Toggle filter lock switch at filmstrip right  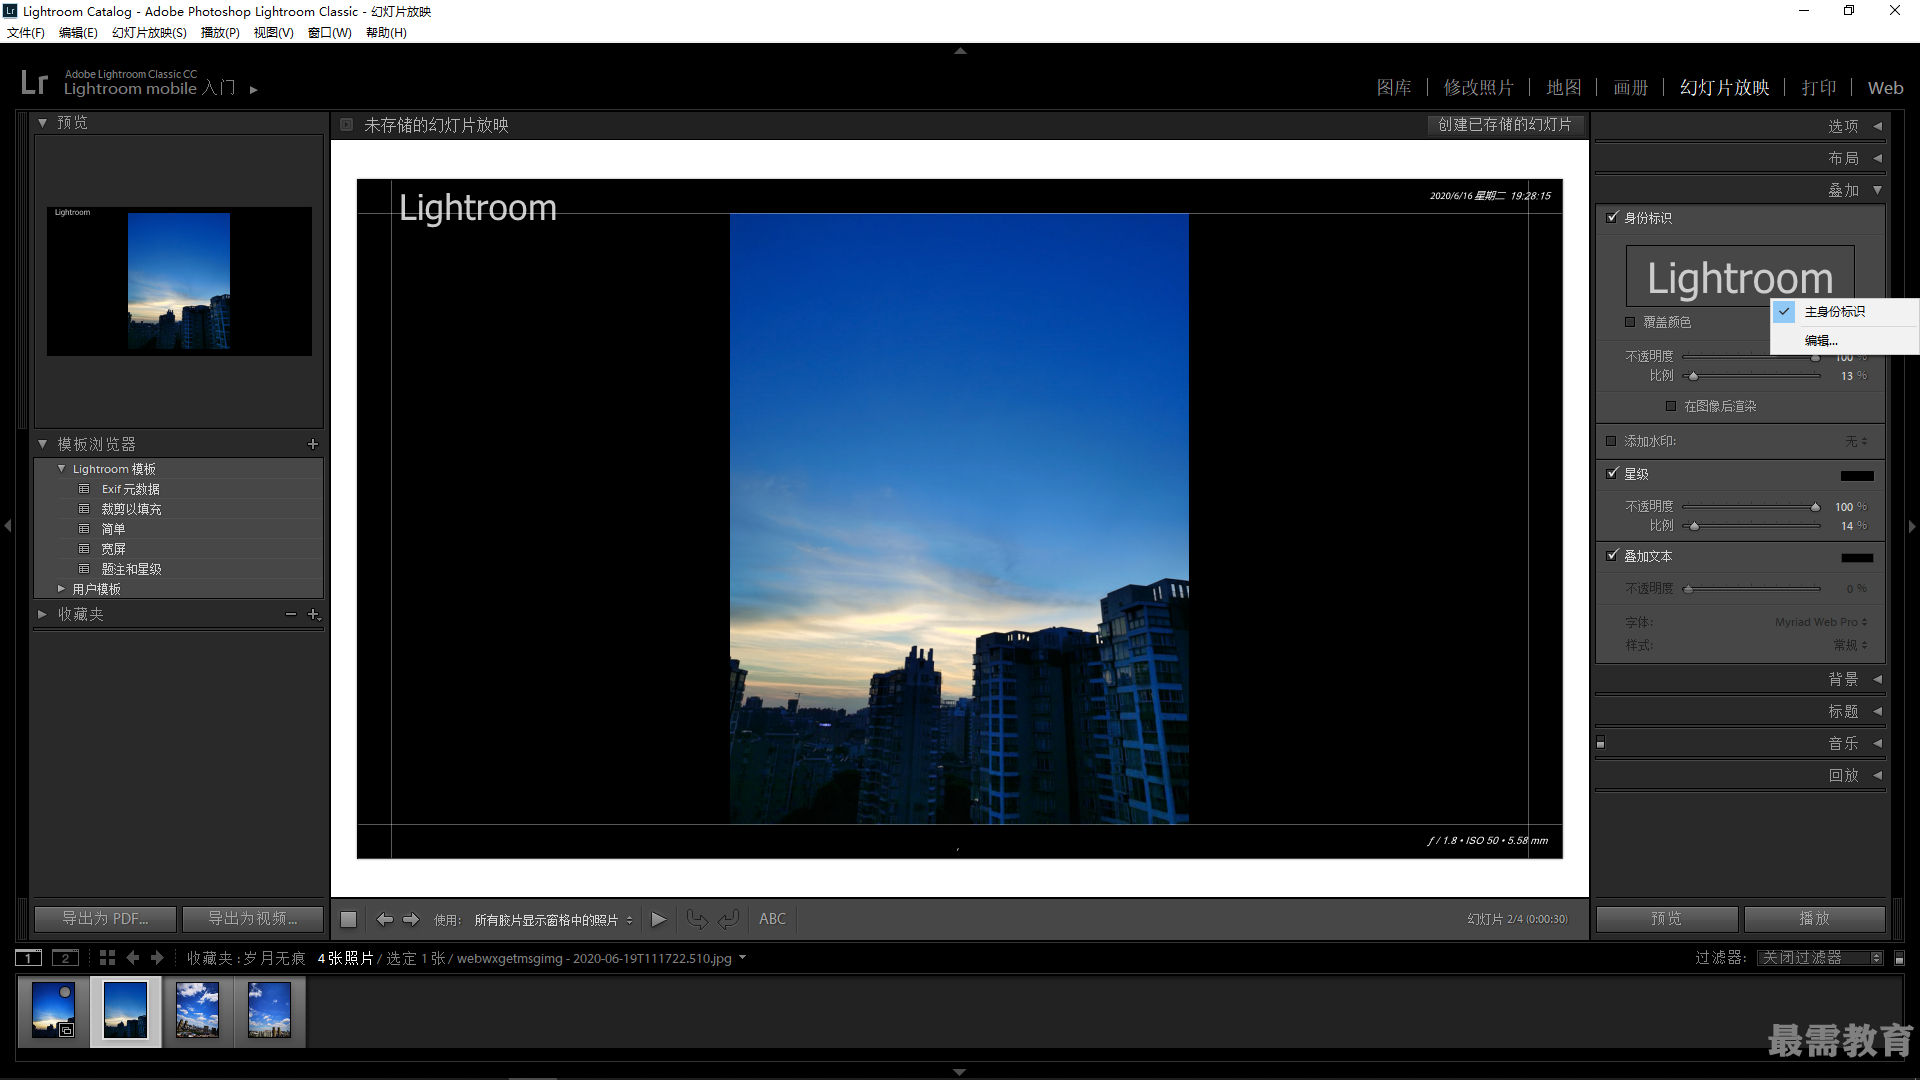[1899, 958]
